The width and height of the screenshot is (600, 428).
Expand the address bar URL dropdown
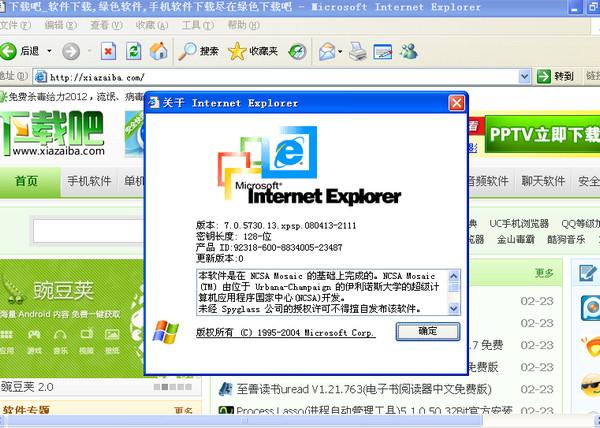524,77
